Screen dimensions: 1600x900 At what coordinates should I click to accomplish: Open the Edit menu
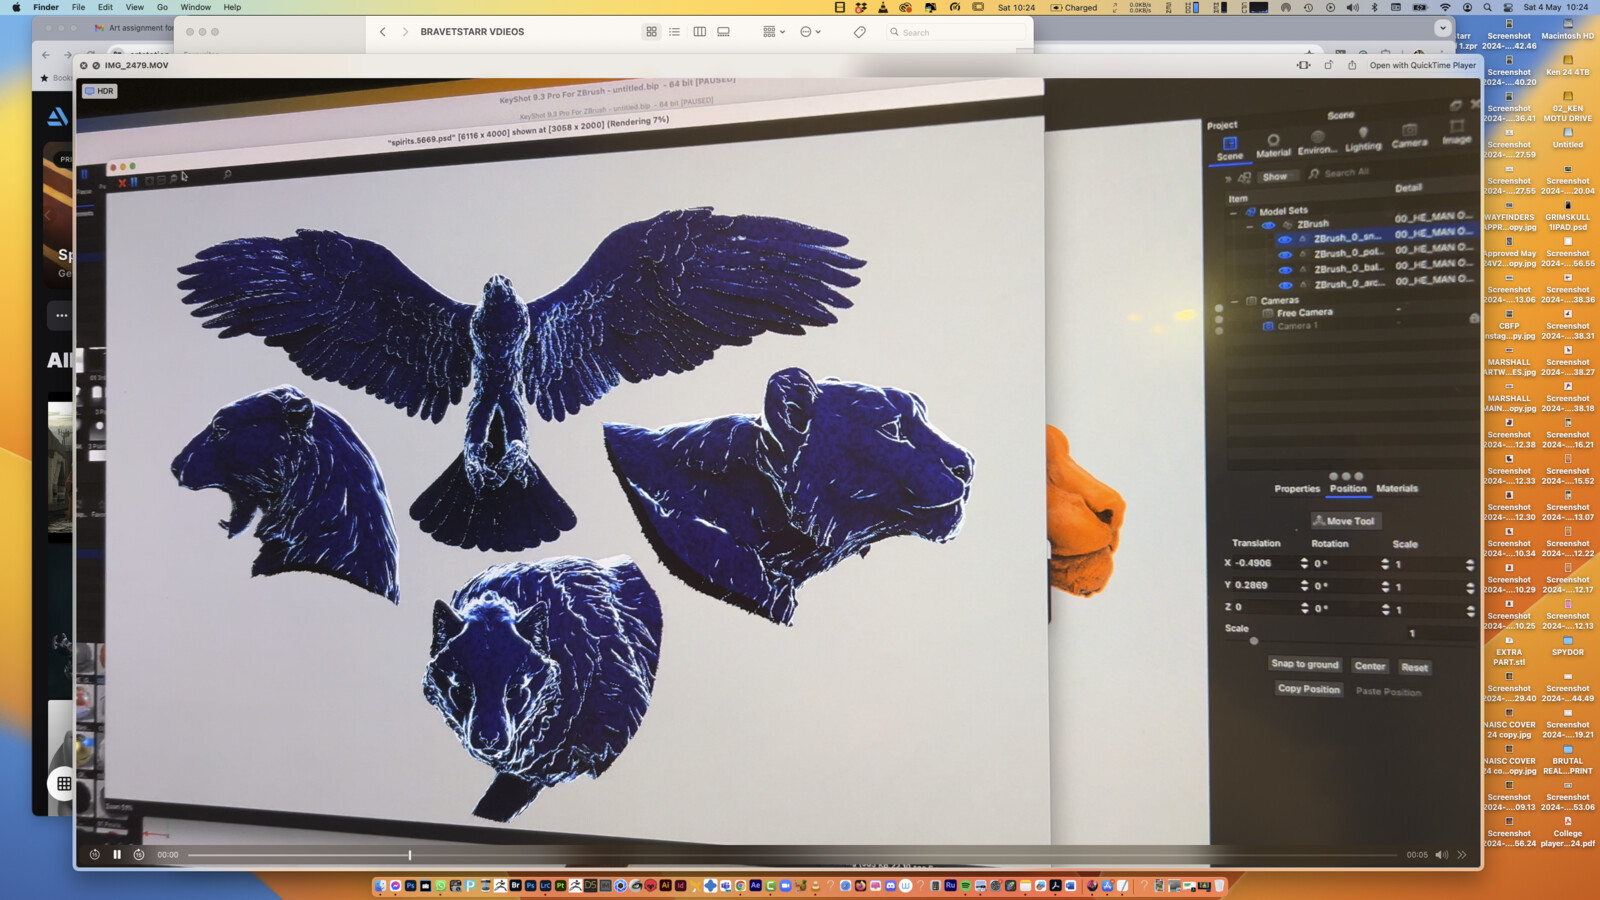pyautogui.click(x=105, y=7)
